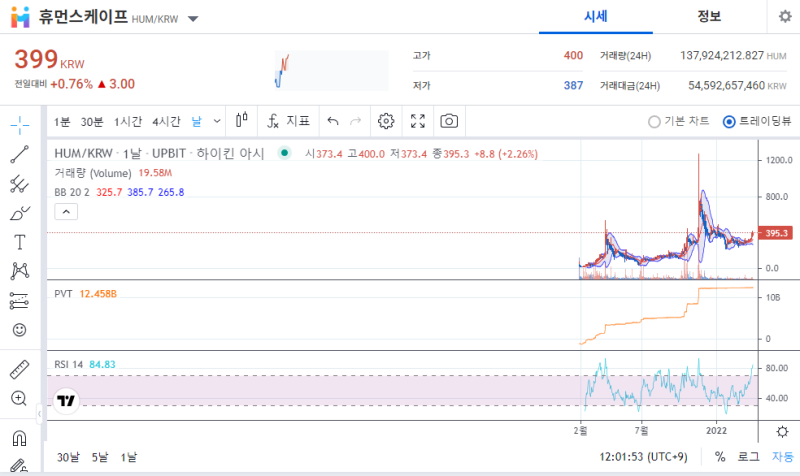Switch to the 시세 tab

click(x=596, y=16)
